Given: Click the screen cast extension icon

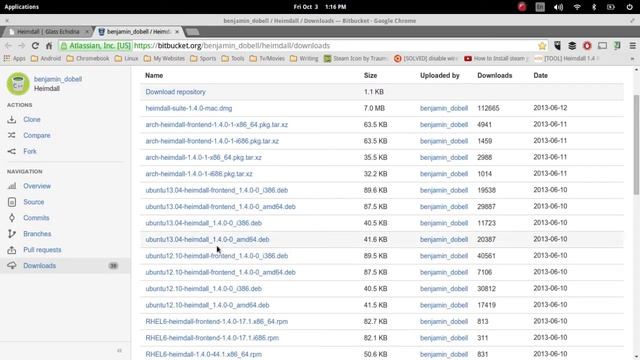Looking at the screenshot, I should 602,46.
